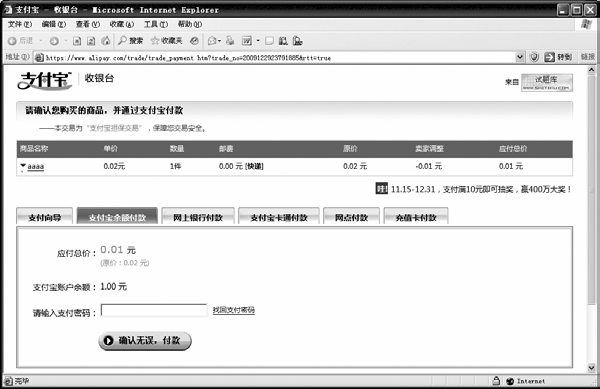Click the page icon in address bar
The height and width of the screenshot is (389, 600).
pos(39,58)
